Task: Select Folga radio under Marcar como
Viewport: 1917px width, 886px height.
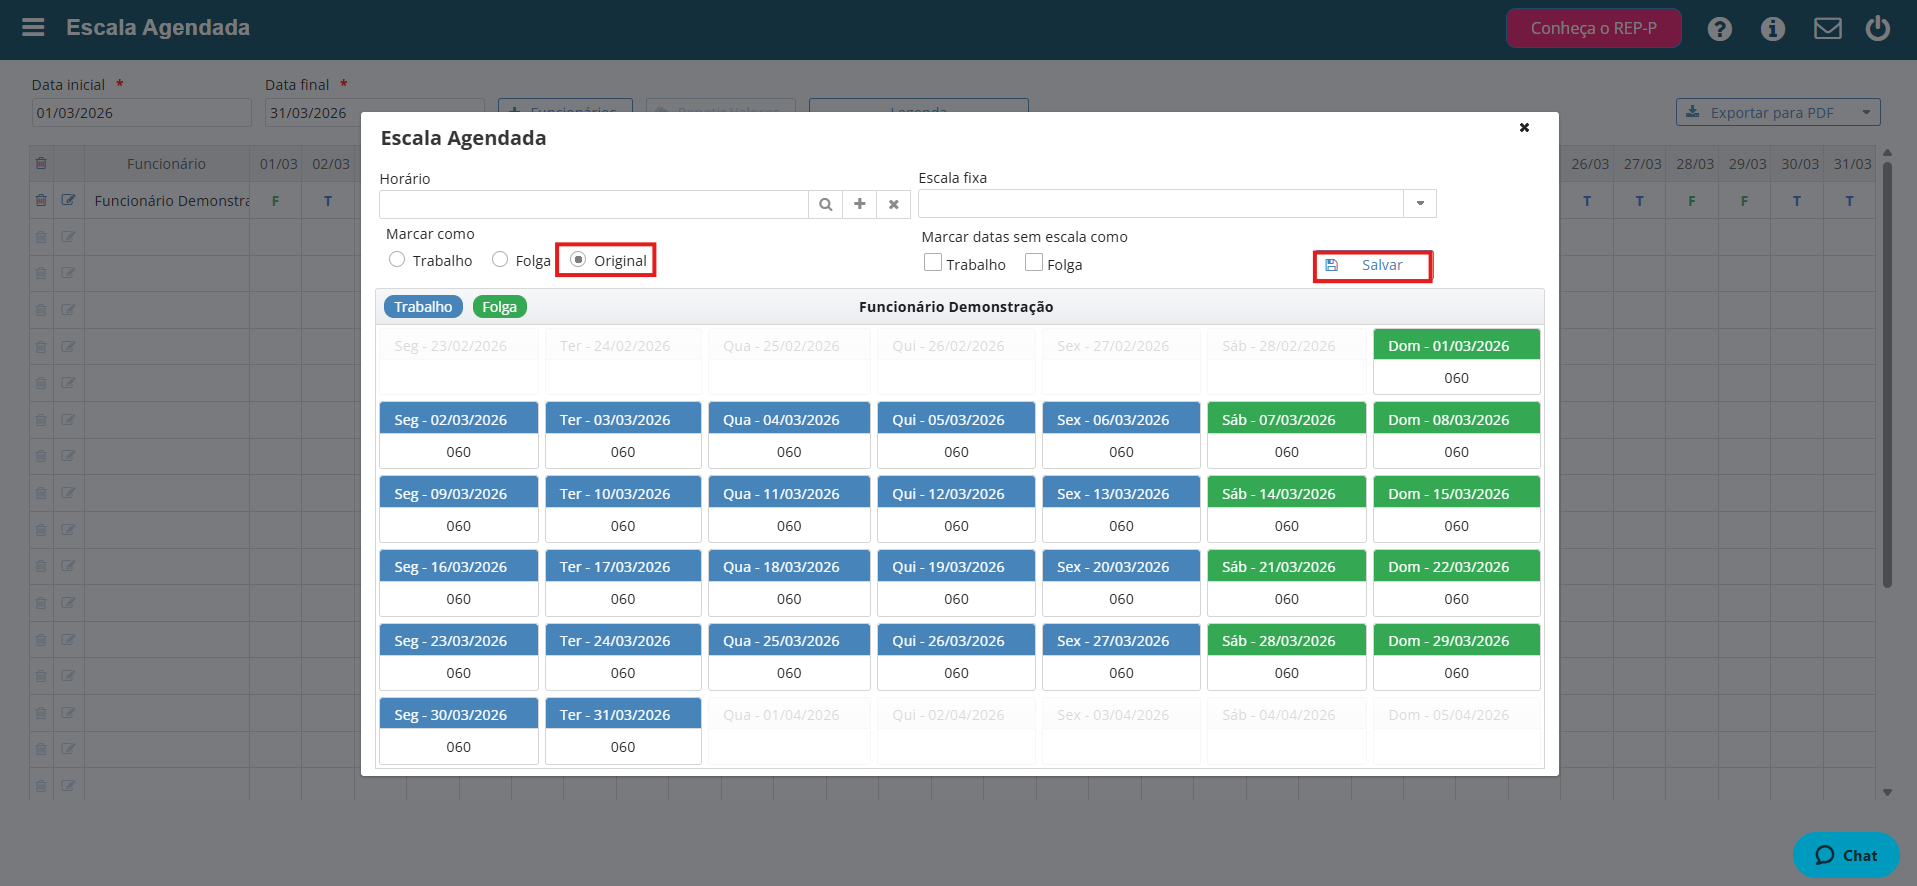Action: 500,259
